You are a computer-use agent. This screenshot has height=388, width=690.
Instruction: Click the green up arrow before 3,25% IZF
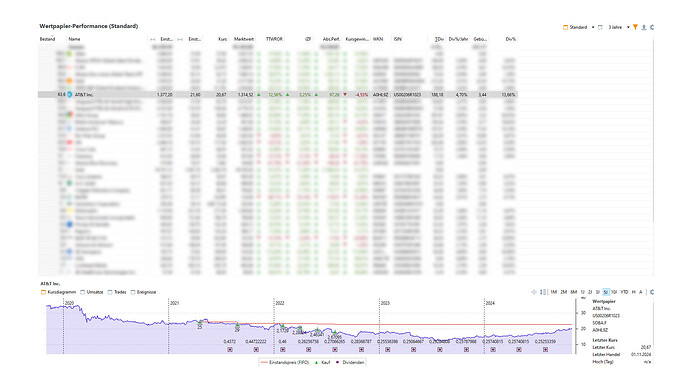[287, 95]
